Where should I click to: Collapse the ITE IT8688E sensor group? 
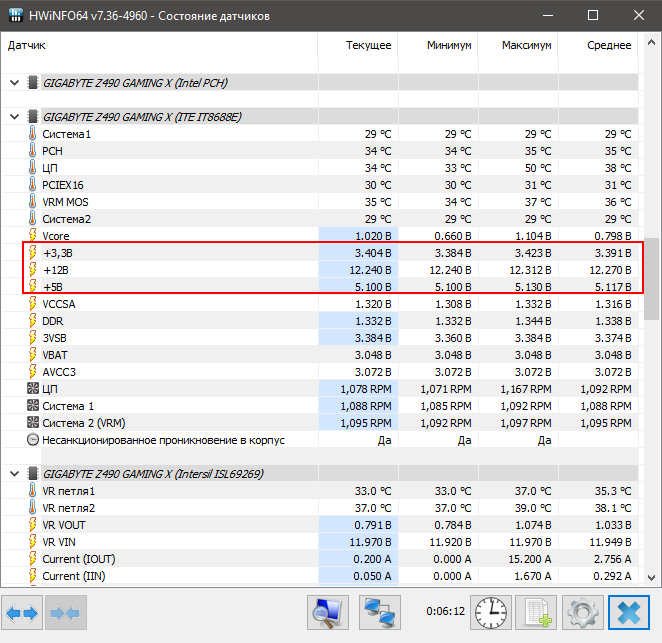(x=14, y=117)
